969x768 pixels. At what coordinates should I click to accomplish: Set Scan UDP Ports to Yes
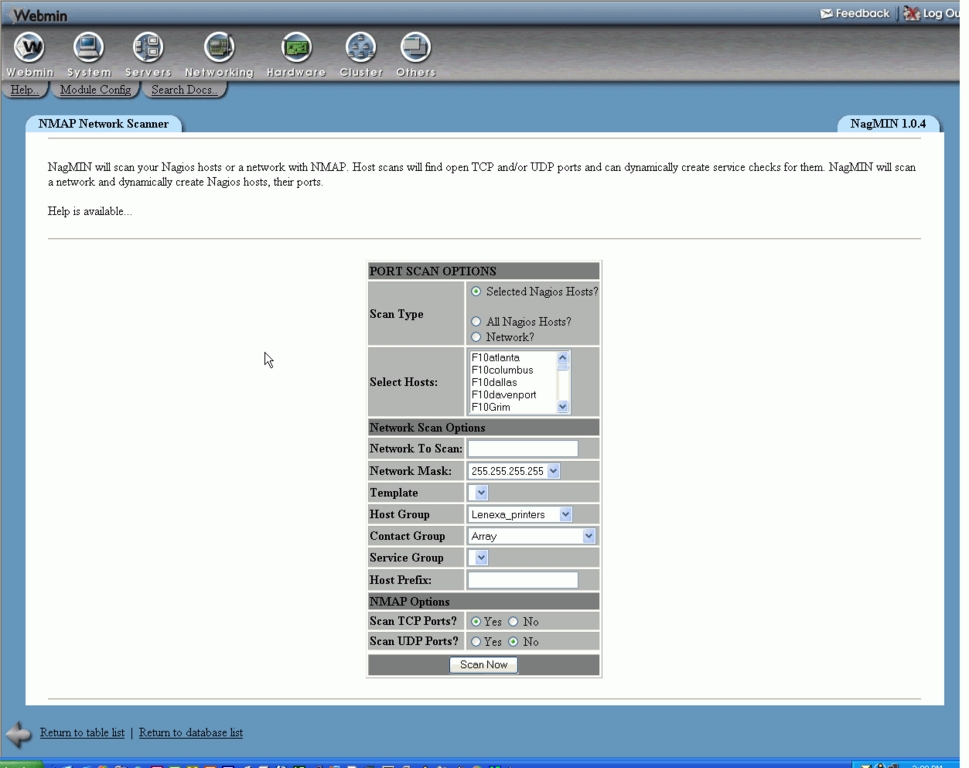476,642
